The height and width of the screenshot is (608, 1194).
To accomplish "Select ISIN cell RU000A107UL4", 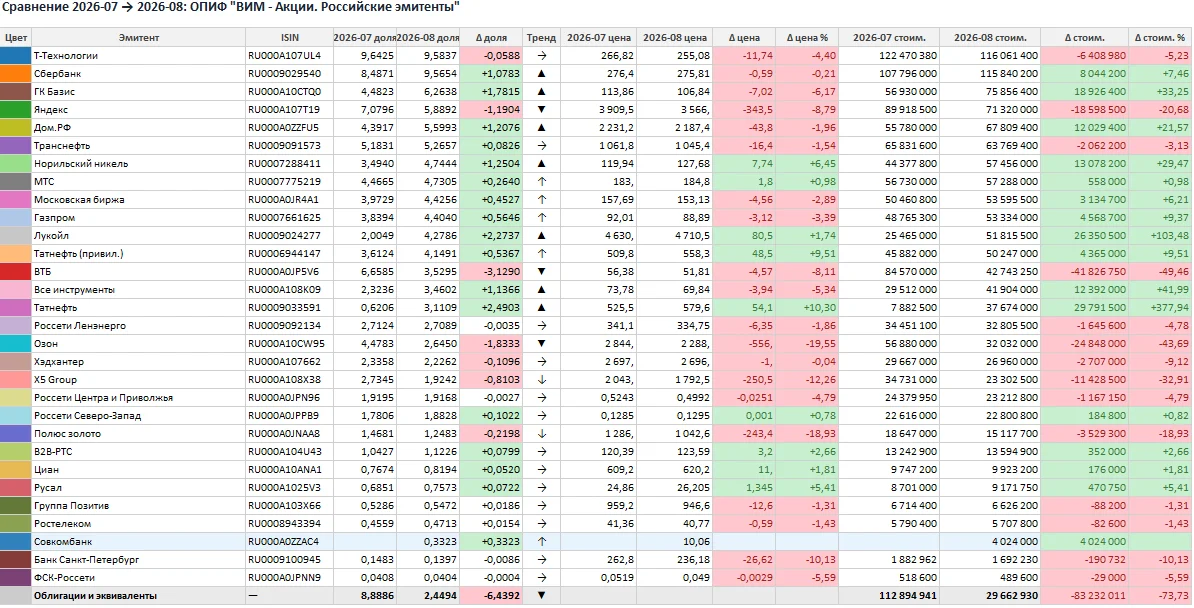I will click(x=289, y=56).
